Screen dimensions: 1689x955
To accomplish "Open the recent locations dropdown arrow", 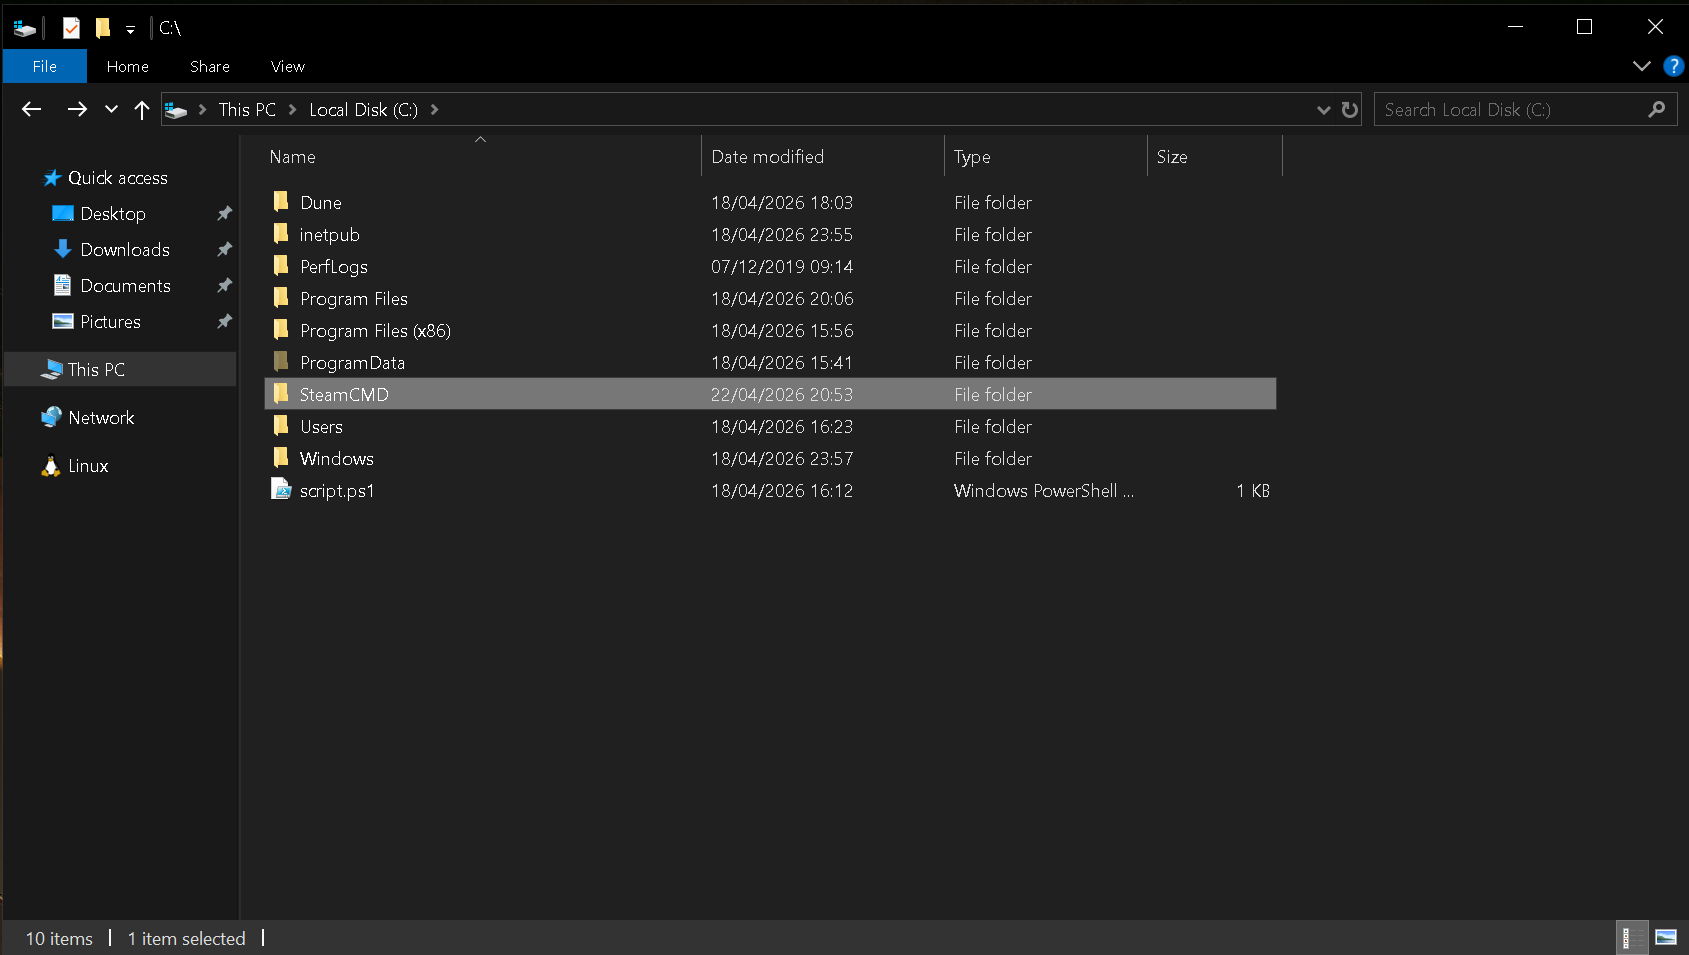I will pyautogui.click(x=111, y=110).
